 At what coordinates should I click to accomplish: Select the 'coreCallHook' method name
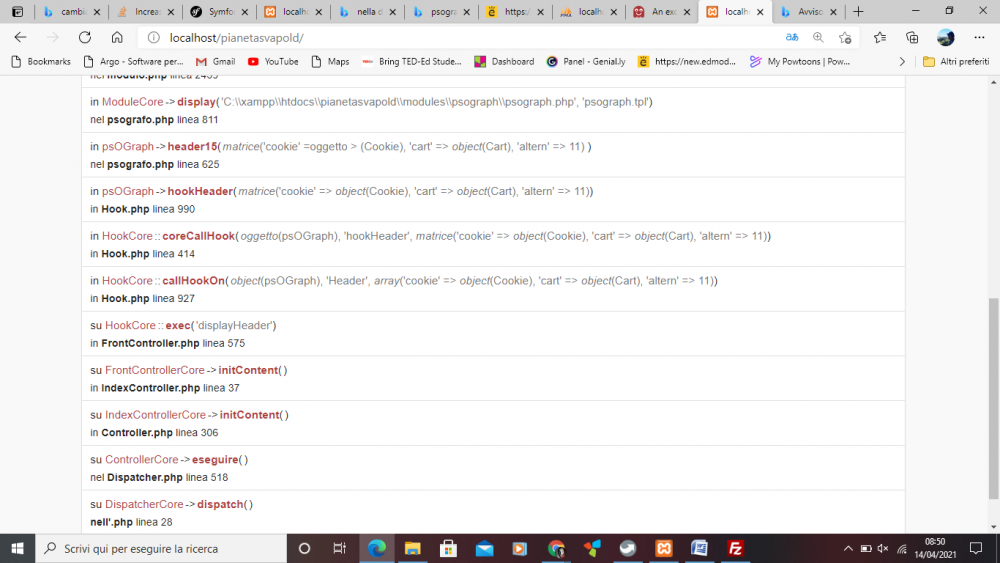(198, 236)
